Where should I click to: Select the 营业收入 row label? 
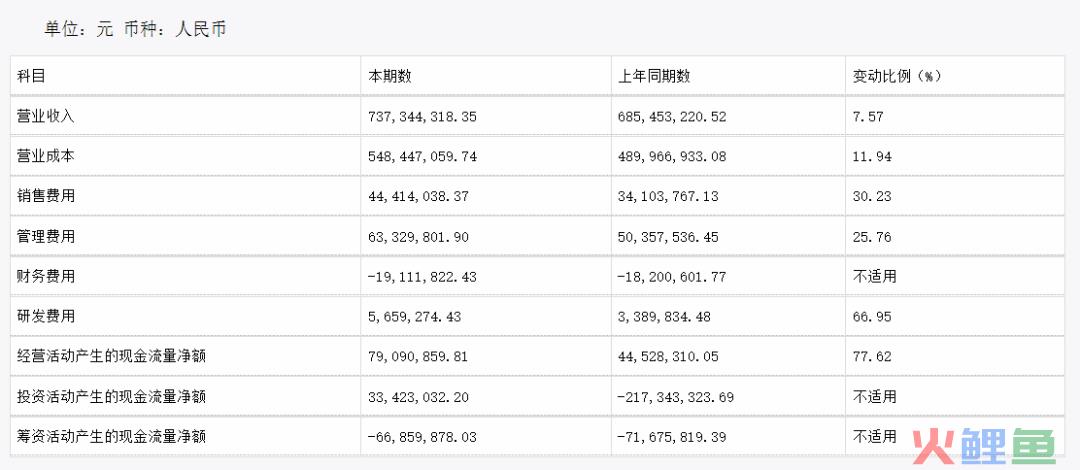45,116
